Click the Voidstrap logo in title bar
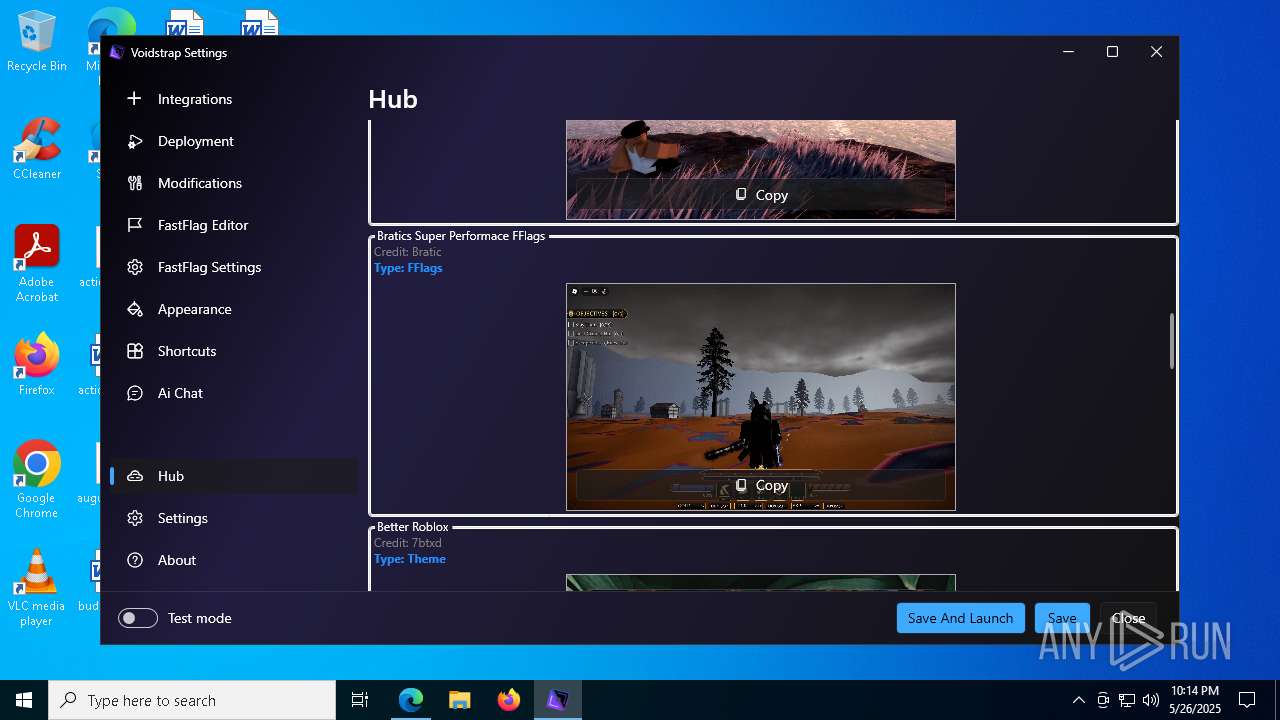This screenshot has height=720, width=1280. click(117, 53)
